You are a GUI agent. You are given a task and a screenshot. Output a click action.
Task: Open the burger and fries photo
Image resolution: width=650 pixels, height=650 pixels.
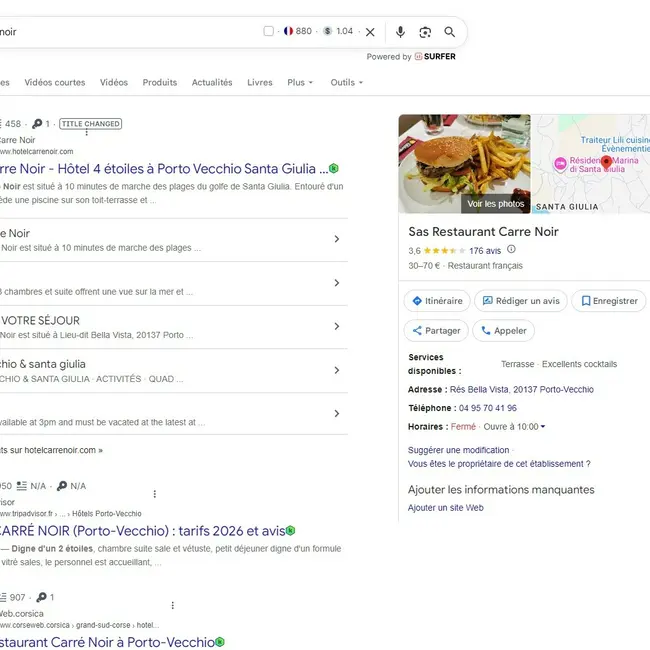[464, 164]
